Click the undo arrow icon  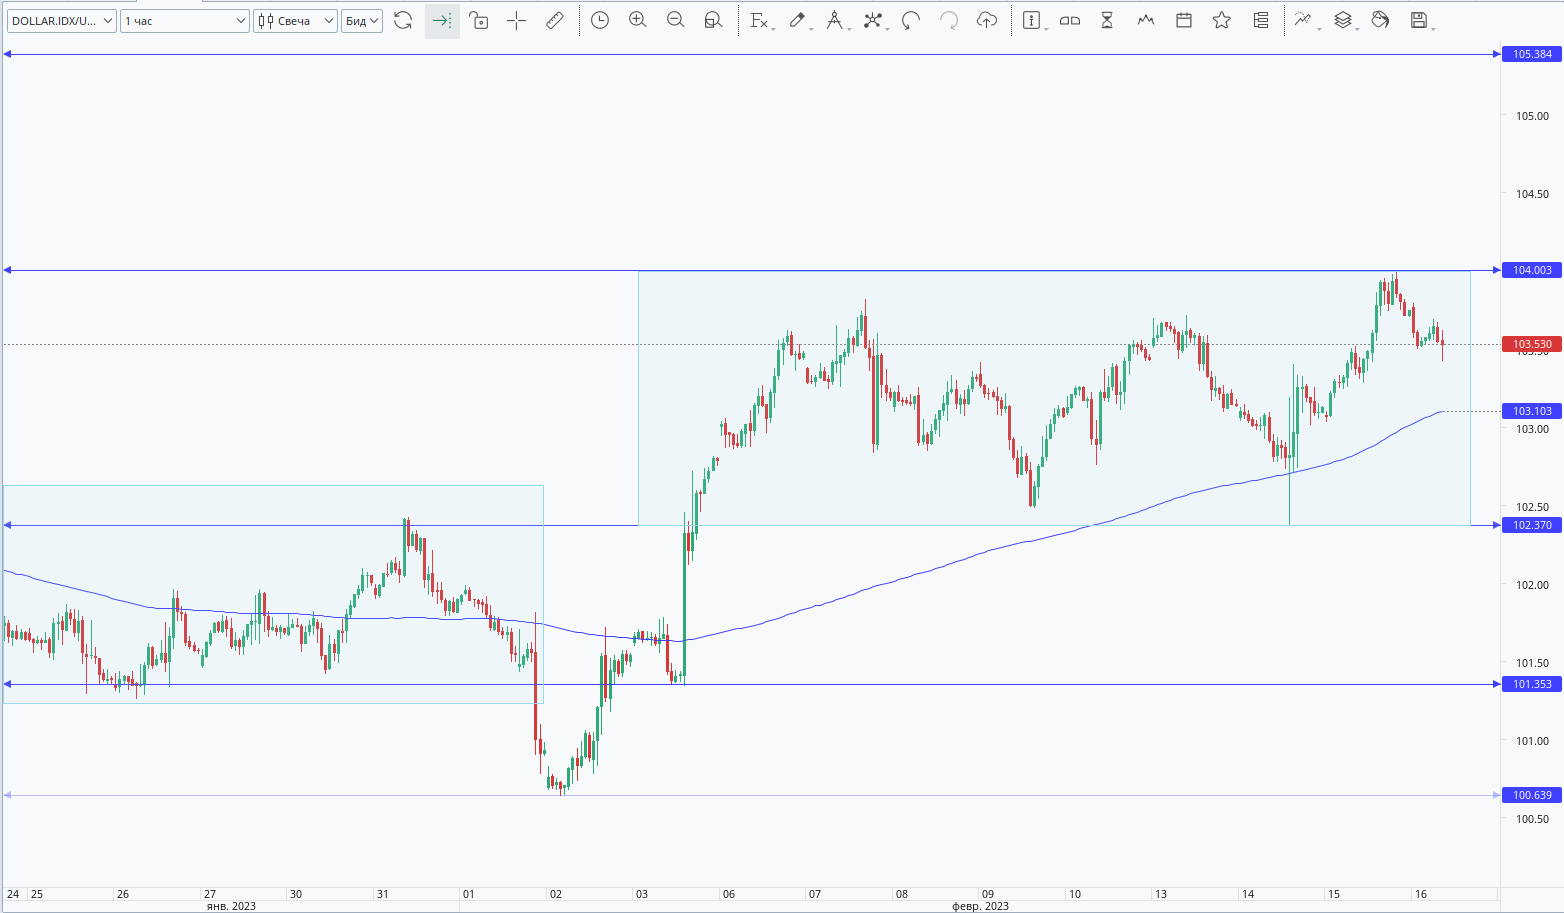click(x=911, y=20)
